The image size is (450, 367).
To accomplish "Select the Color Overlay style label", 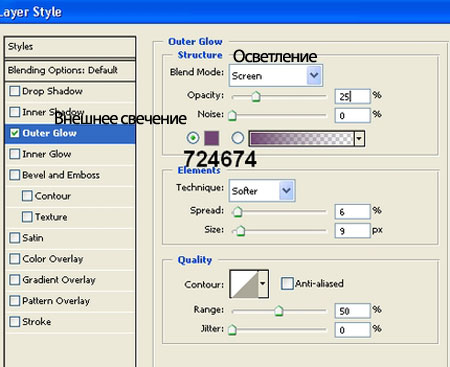I will pos(53,259).
